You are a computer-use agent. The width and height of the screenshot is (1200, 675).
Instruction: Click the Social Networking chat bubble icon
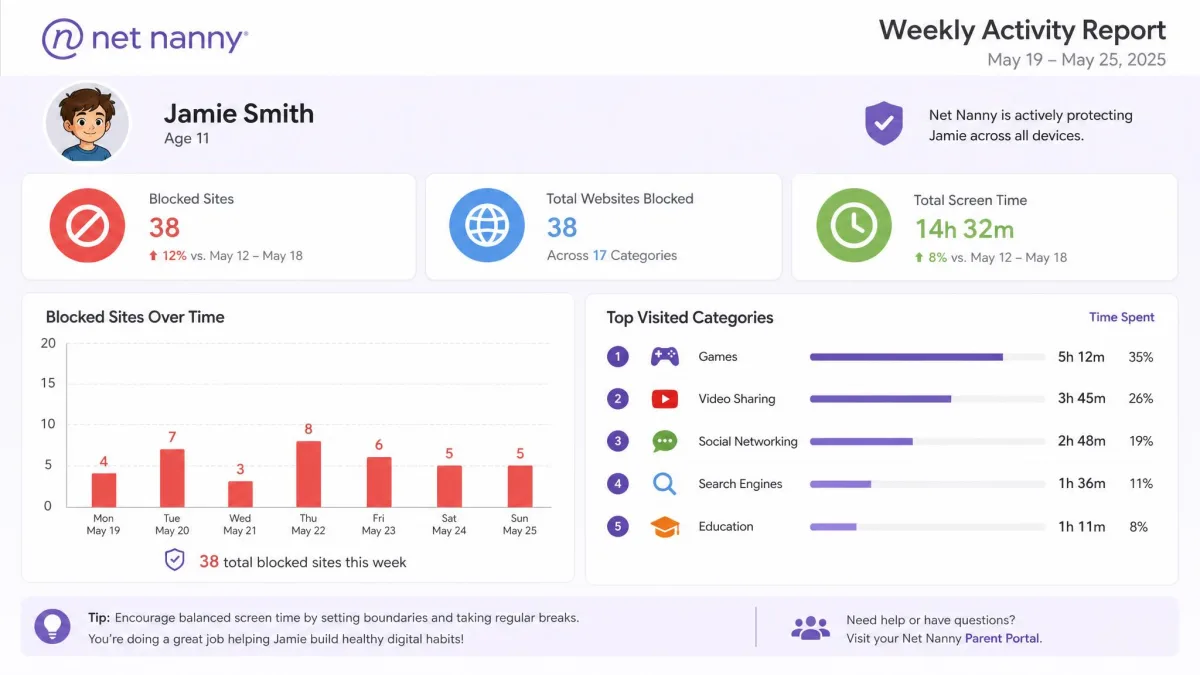tap(664, 441)
